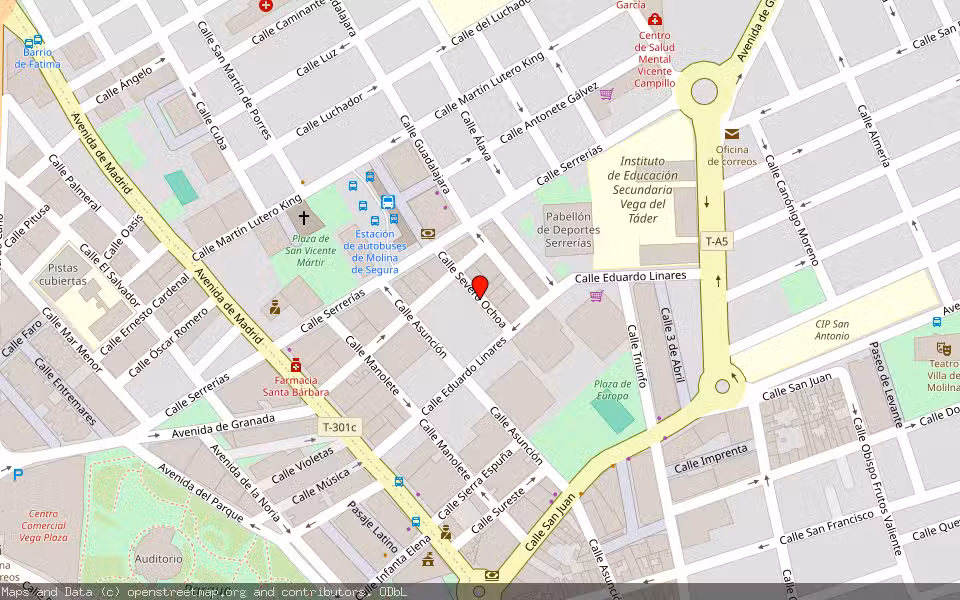
Task: Click the Calle Sureste street label
Action: click(x=498, y=511)
